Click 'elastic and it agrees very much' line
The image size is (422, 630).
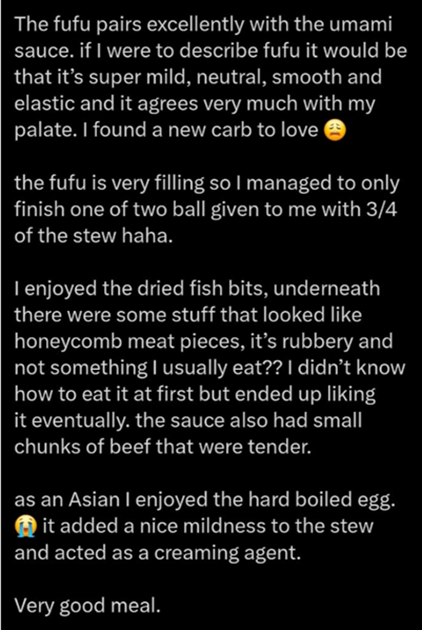pos(195,104)
